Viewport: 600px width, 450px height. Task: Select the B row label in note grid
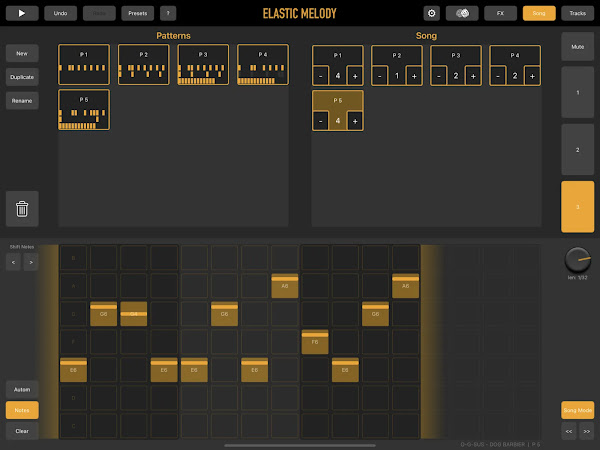(x=73, y=258)
